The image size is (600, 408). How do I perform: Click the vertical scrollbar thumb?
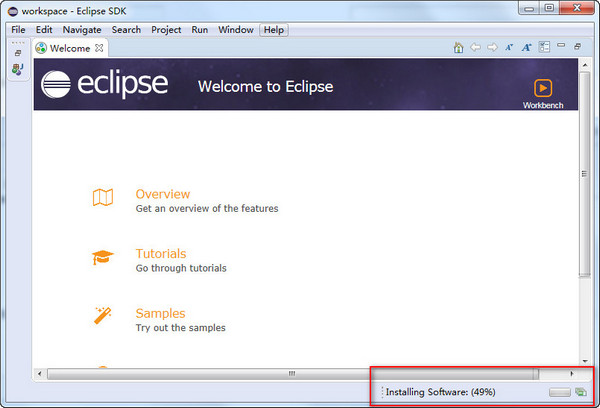[585, 174]
